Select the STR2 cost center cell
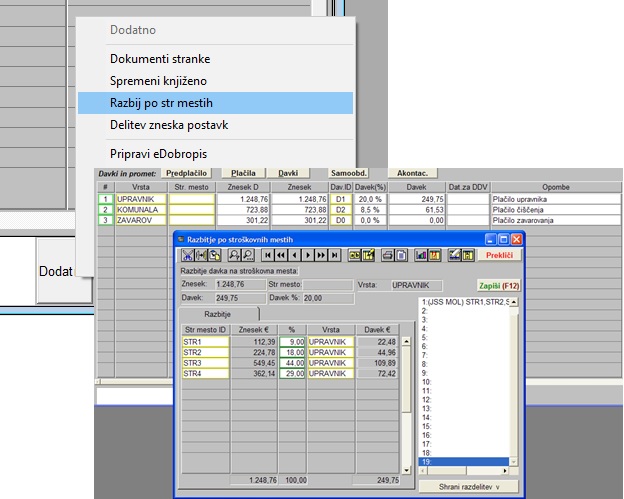Screen dimensions: 624x499 (205, 353)
